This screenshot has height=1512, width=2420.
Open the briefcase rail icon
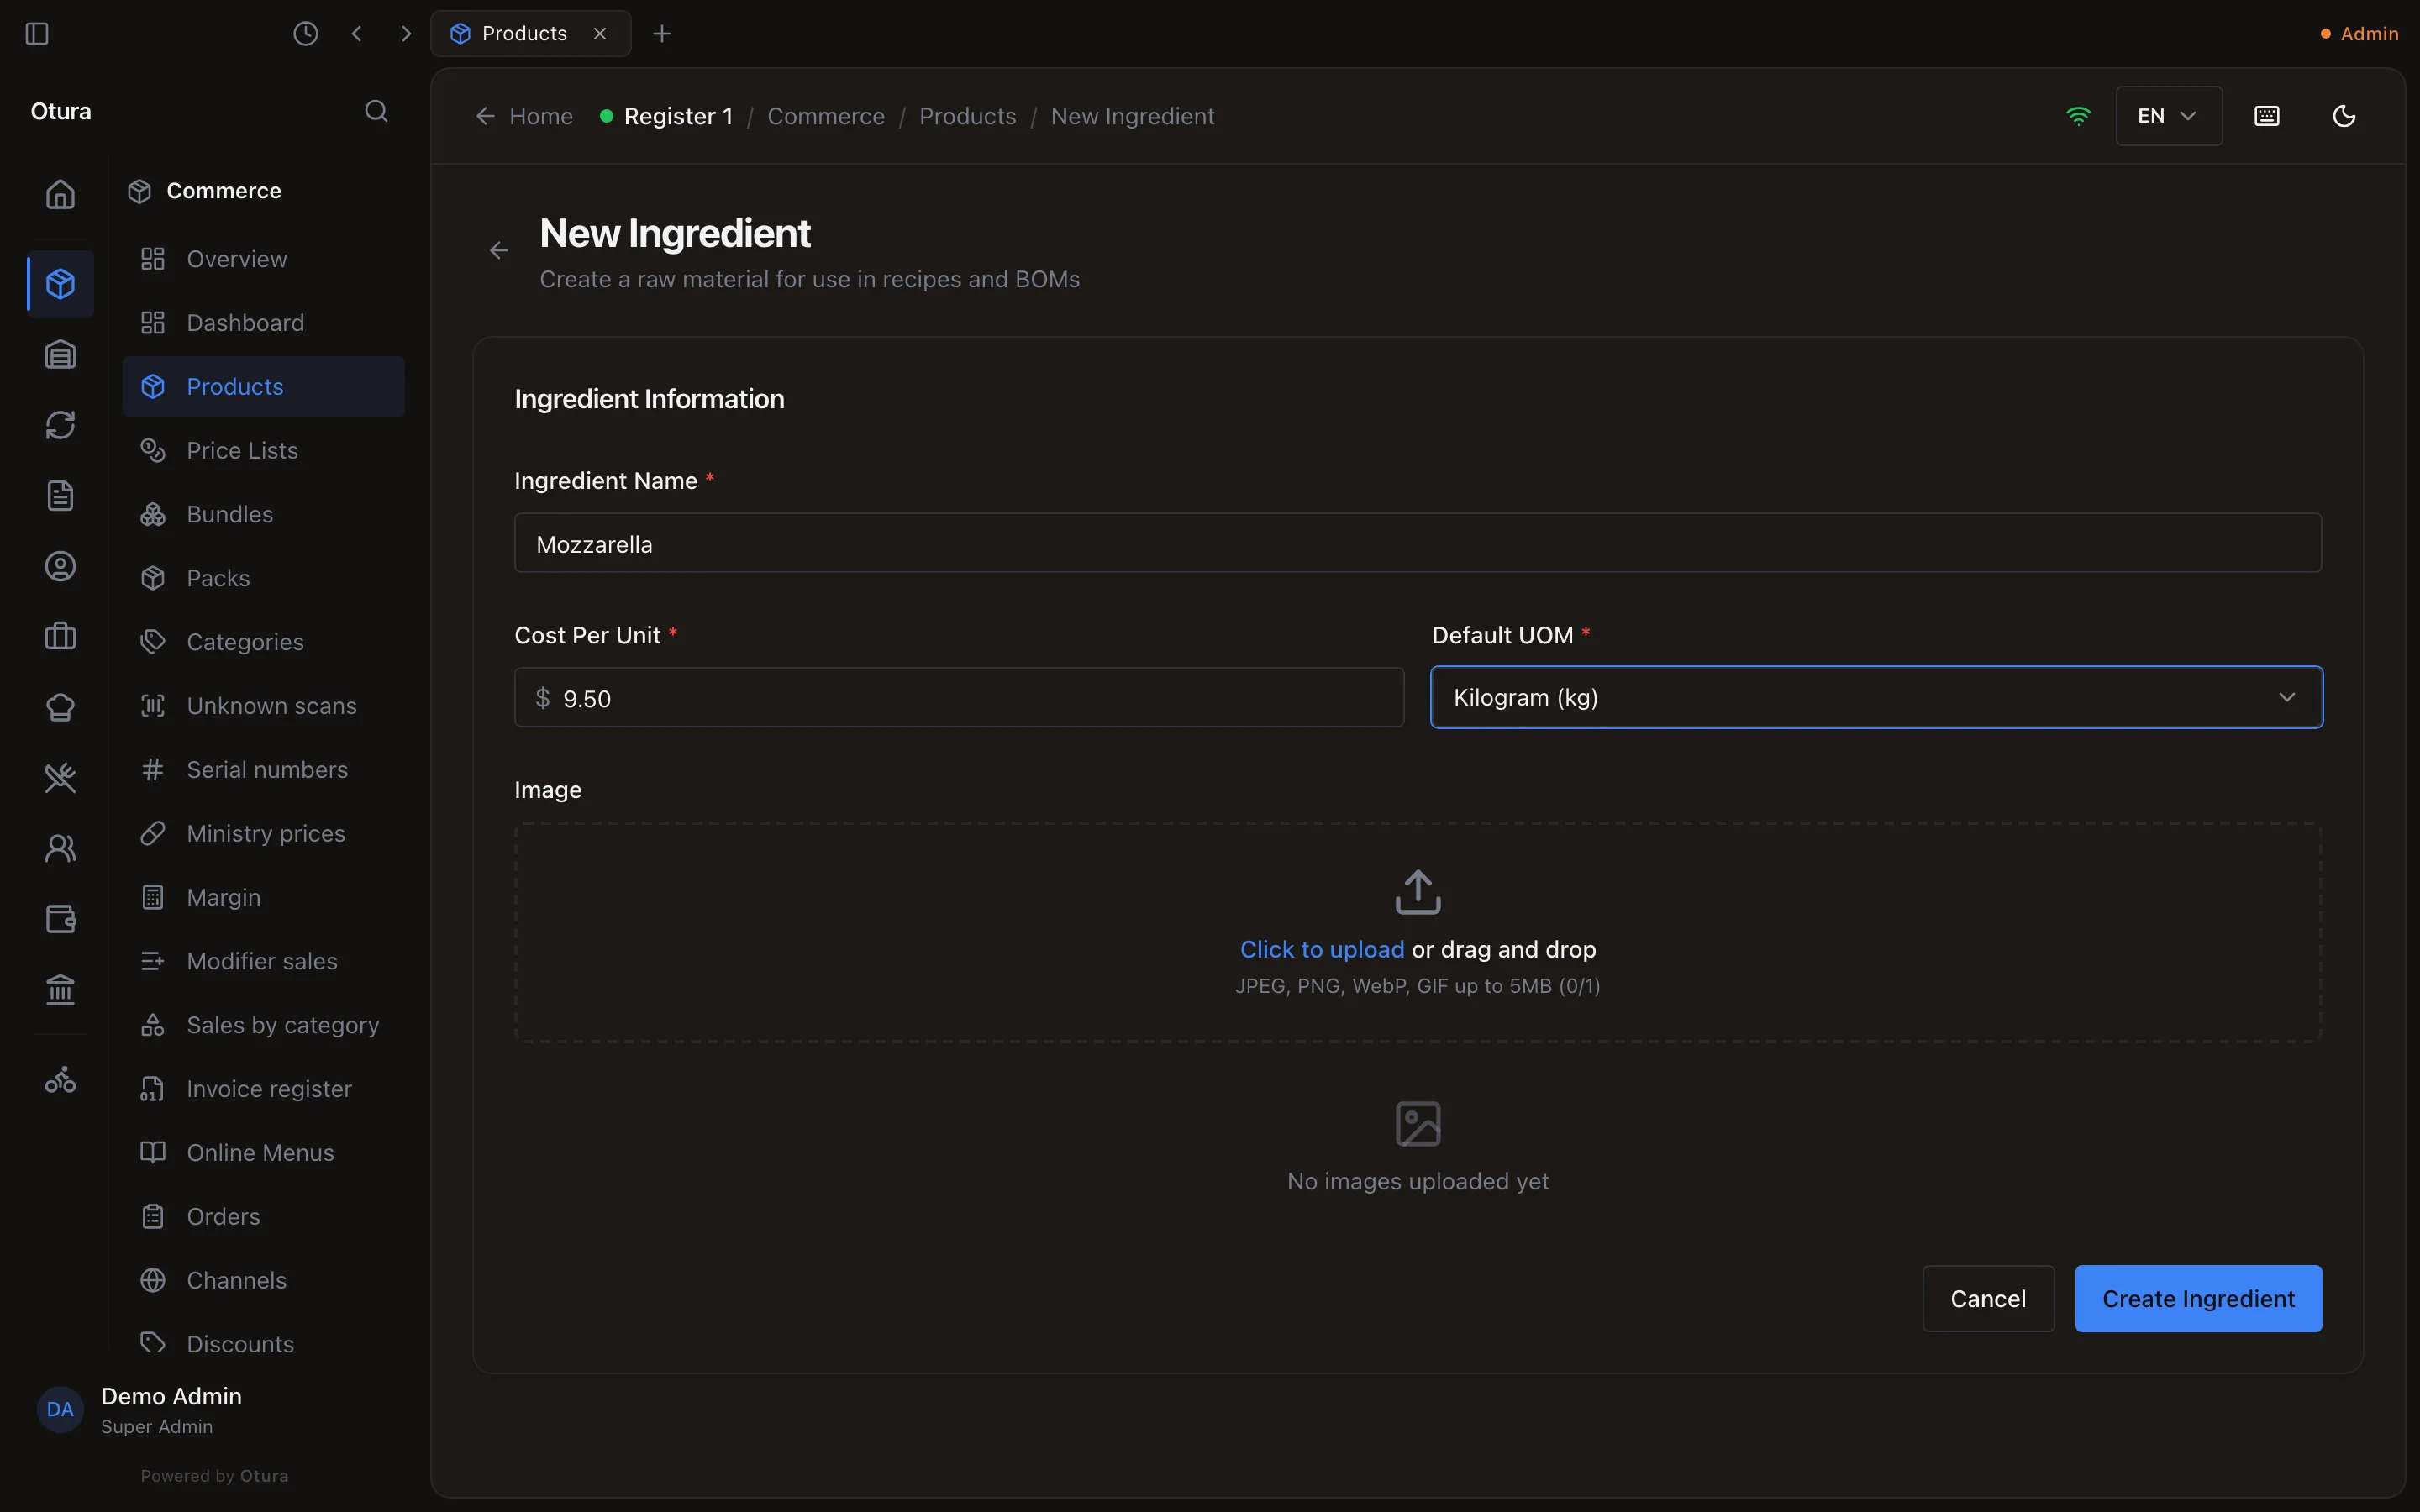coord(60,636)
